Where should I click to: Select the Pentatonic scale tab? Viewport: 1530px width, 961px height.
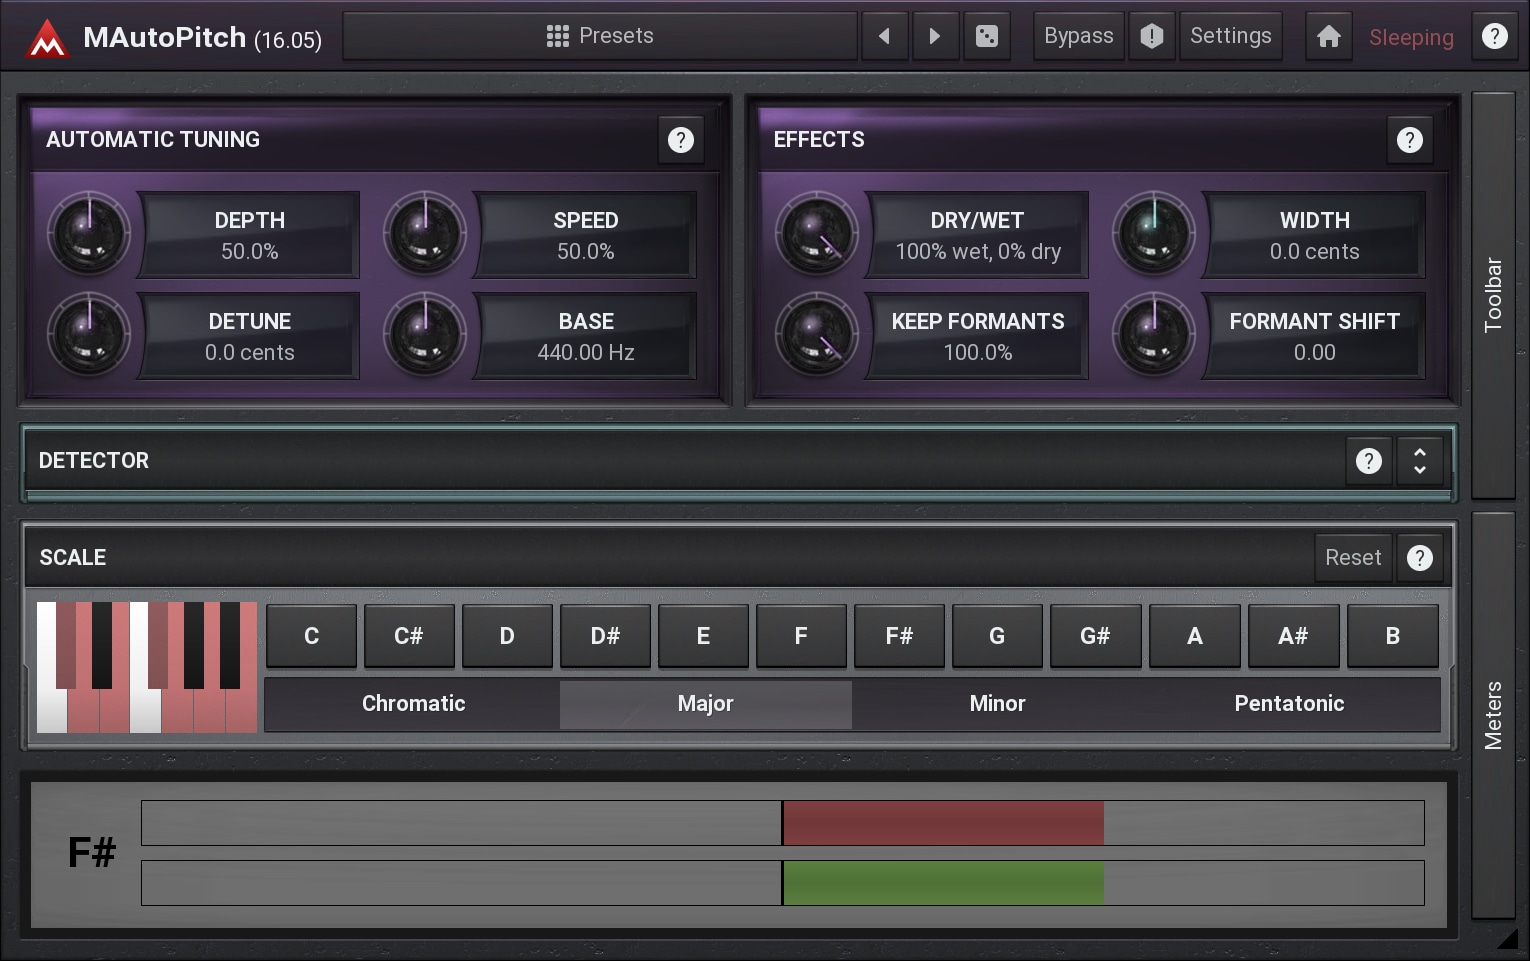(x=1290, y=704)
